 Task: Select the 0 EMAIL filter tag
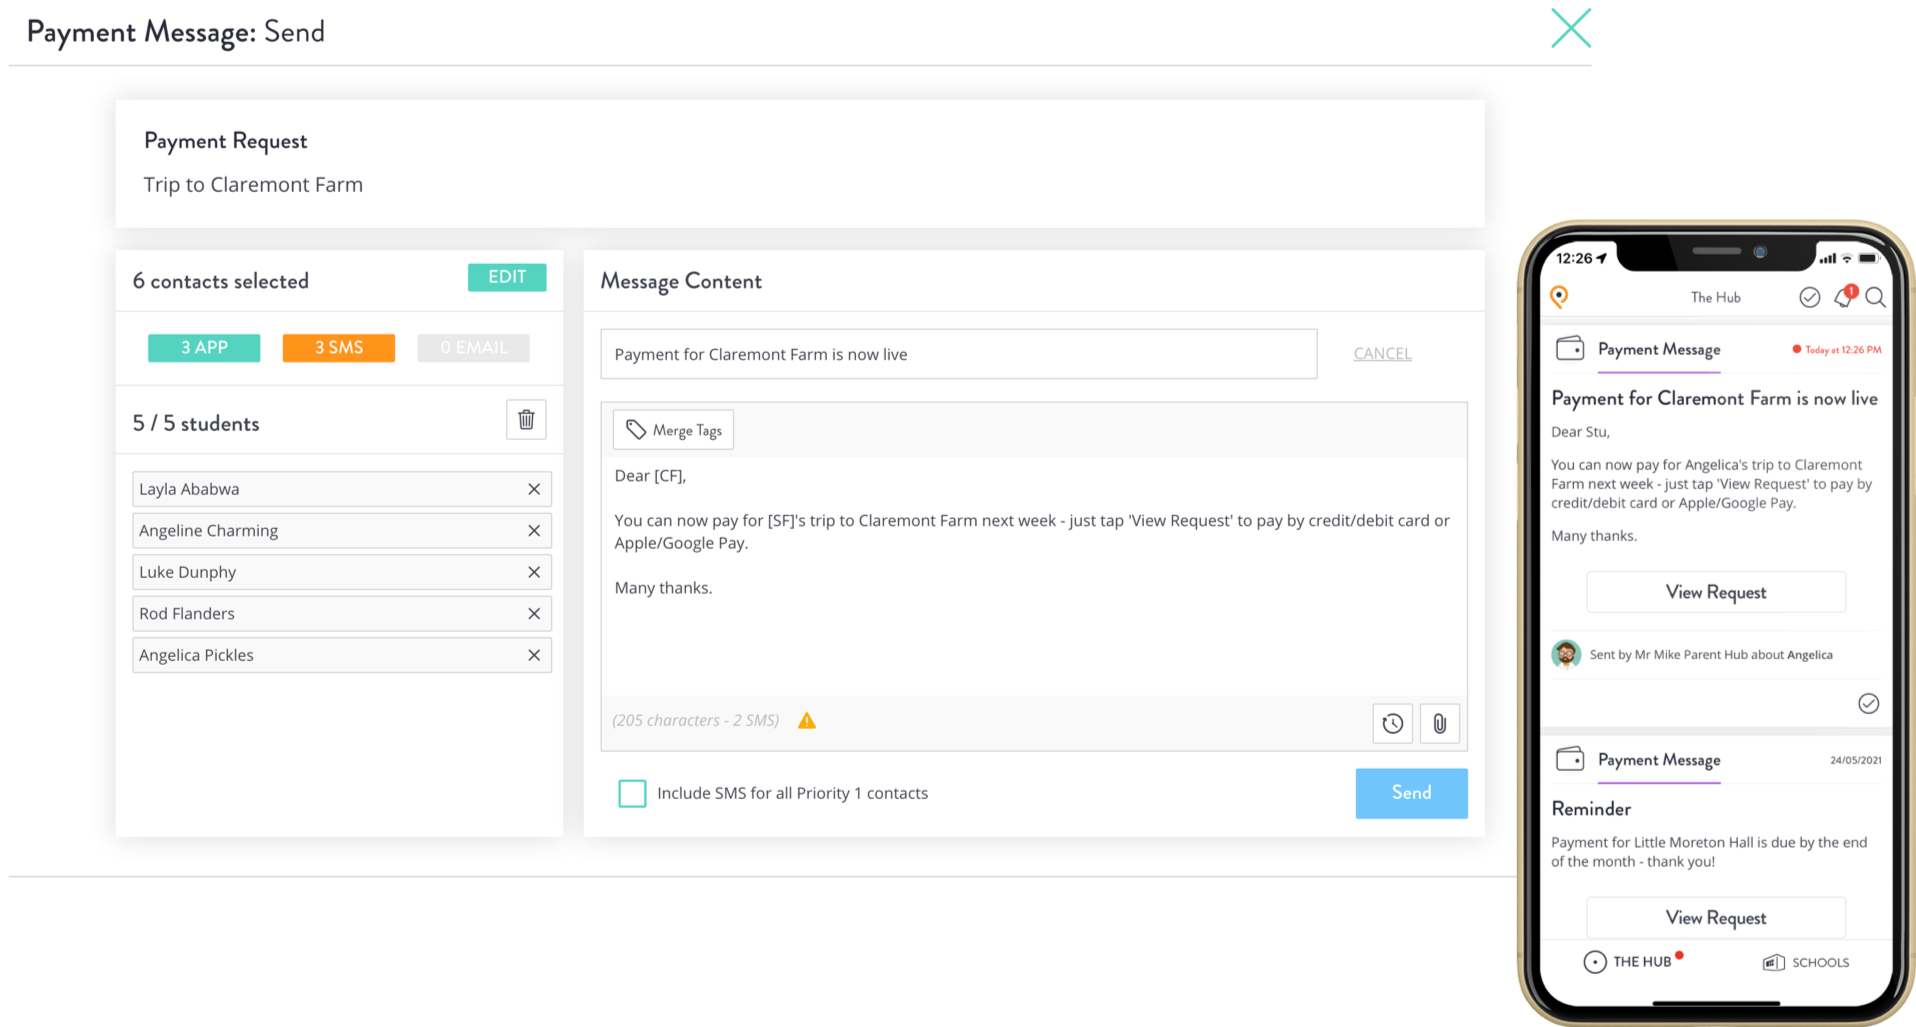[473, 348]
